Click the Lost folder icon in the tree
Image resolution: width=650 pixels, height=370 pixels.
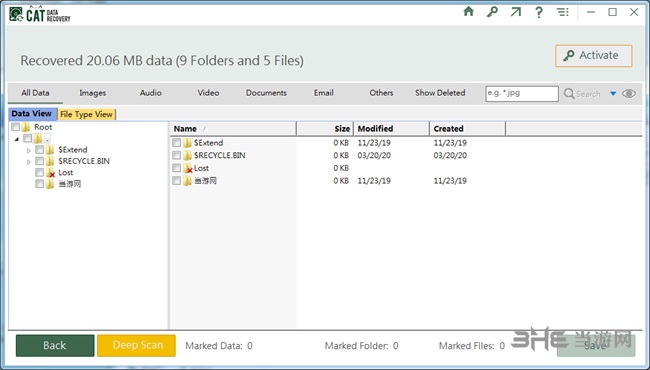(x=50, y=173)
